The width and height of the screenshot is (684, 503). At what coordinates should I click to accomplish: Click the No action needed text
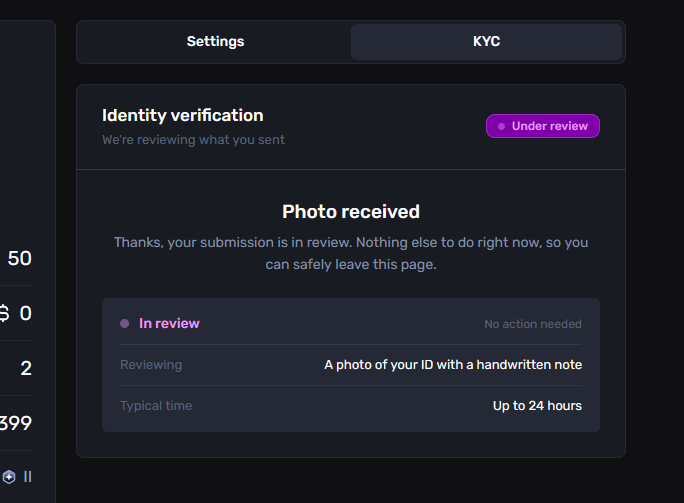[x=533, y=324]
